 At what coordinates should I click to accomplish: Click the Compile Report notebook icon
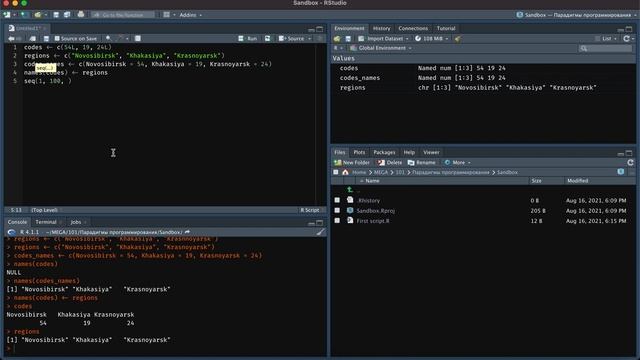(x=138, y=38)
